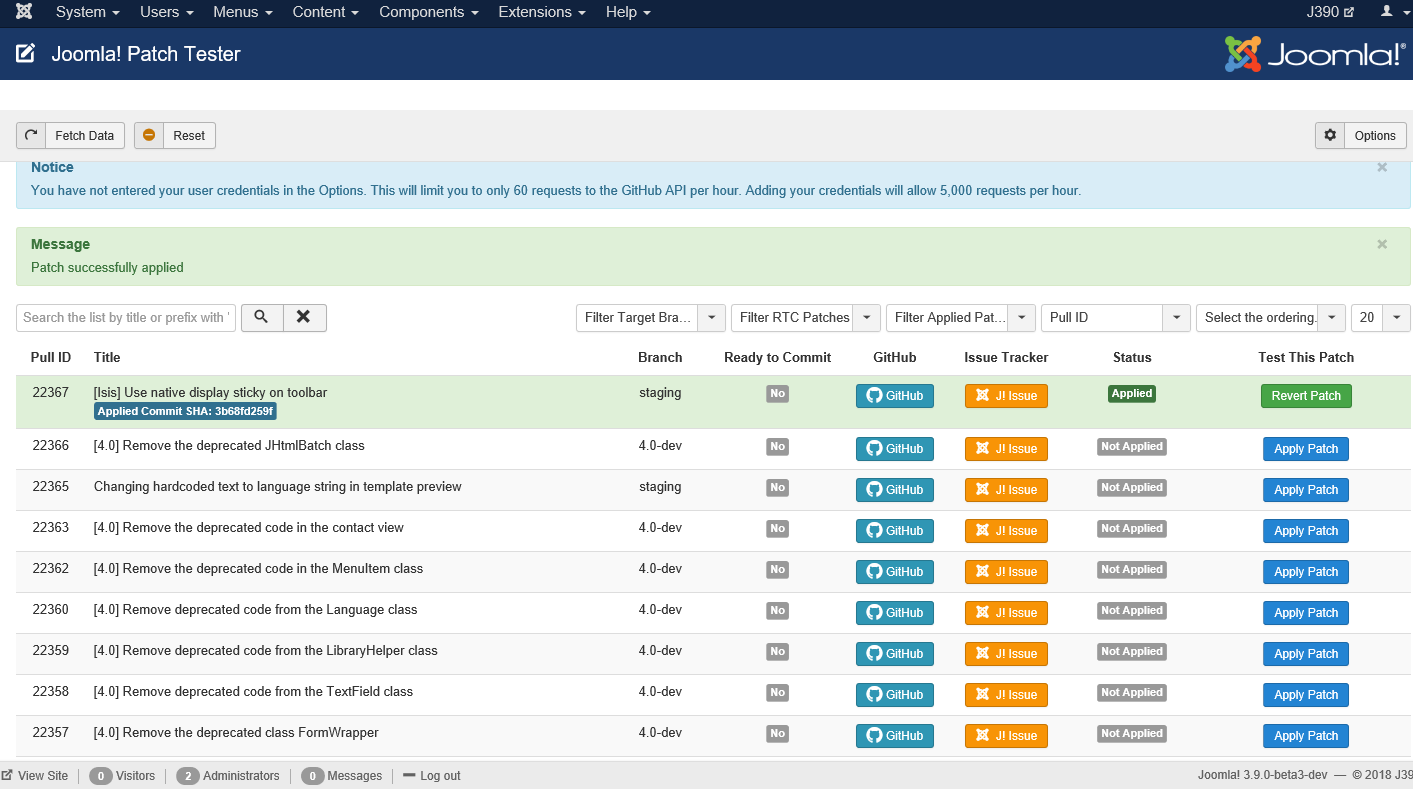
Task: Apply Patch for pull 22359
Action: (1306, 654)
